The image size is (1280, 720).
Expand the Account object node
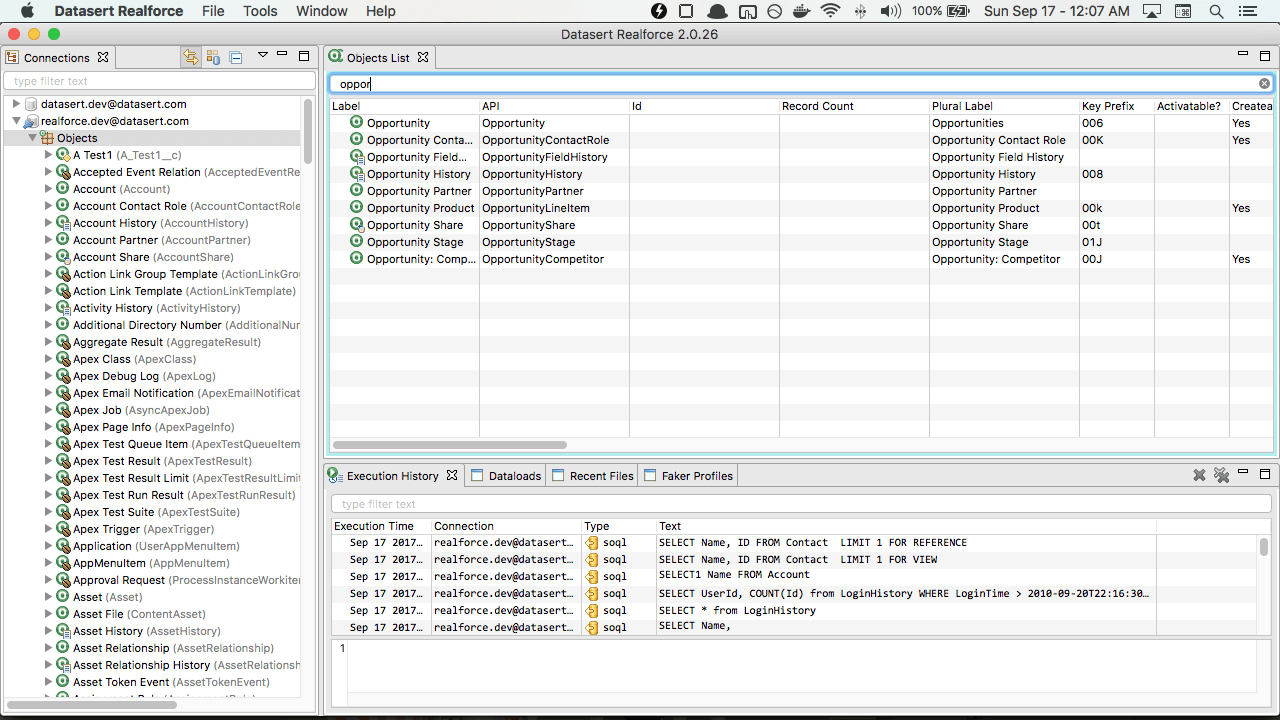coord(48,189)
